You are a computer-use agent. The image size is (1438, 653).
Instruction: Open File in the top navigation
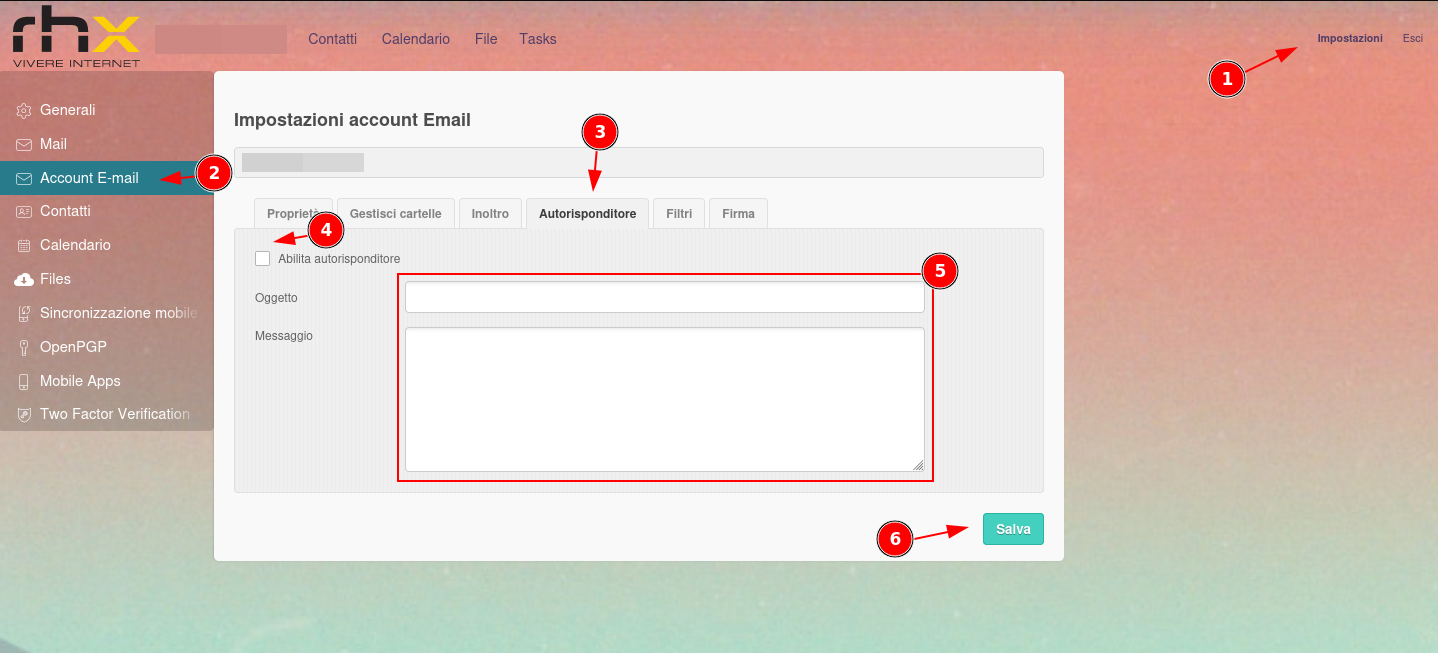tap(486, 39)
